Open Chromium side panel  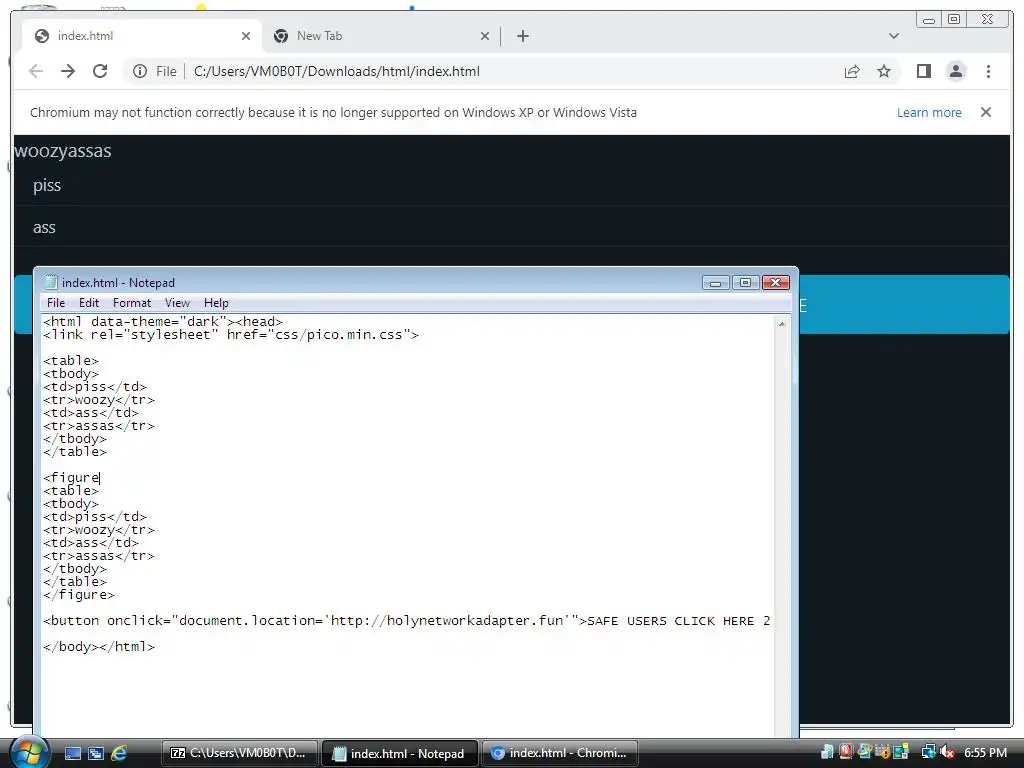point(923,71)
